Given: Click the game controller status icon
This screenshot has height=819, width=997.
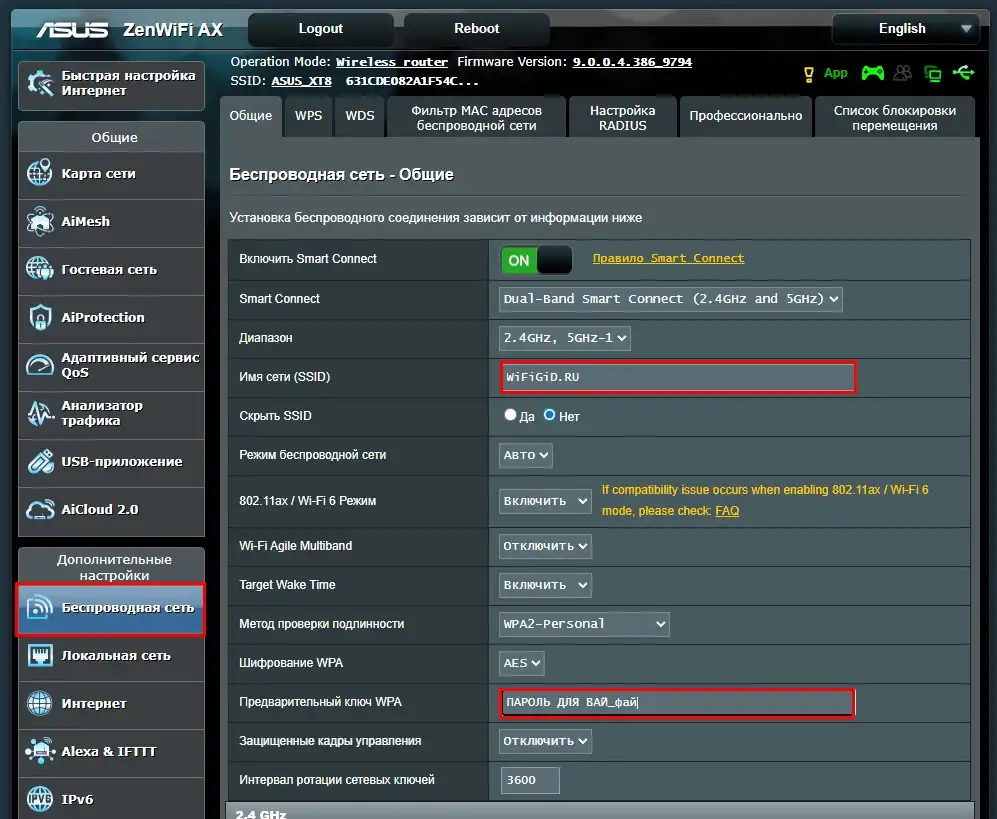Looking at the screenshot, I should point(873,73).
